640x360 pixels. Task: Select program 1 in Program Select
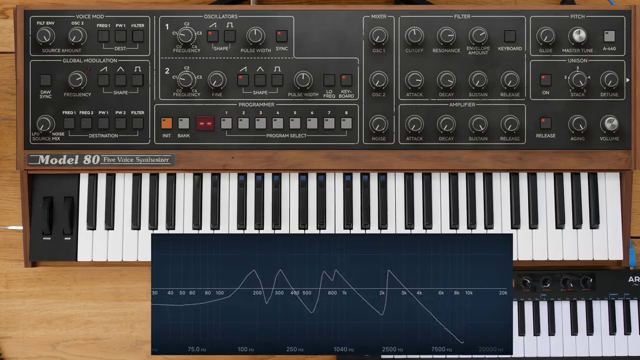[226, 123]
